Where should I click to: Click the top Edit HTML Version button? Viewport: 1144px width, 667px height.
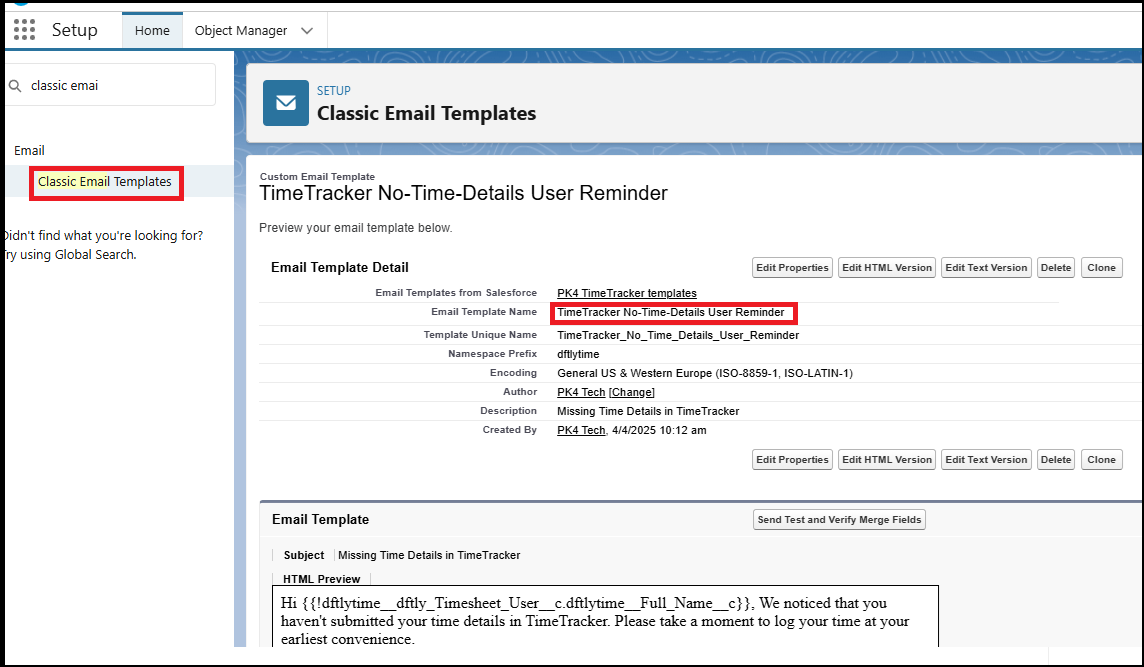887,268
